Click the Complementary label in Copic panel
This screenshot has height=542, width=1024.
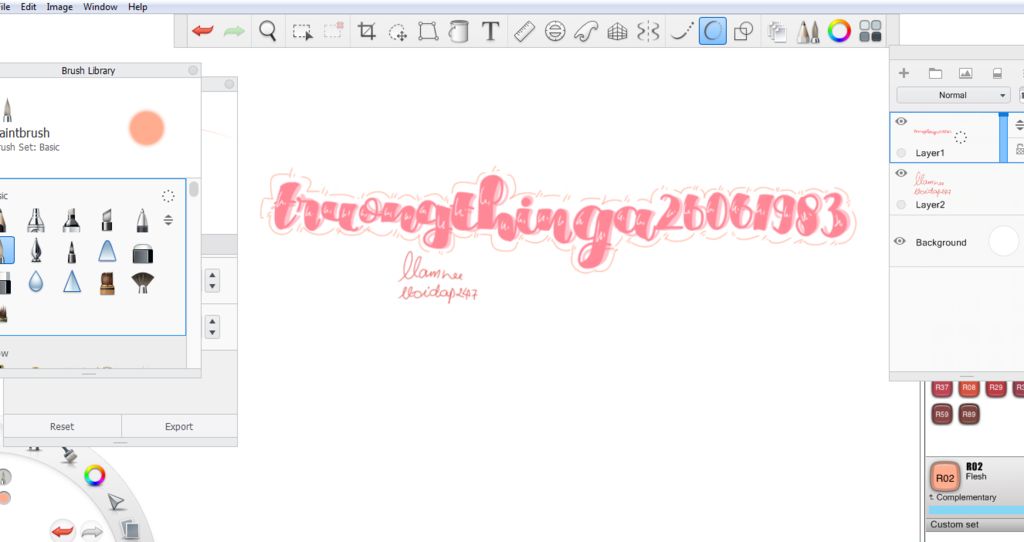click(966, 497)
